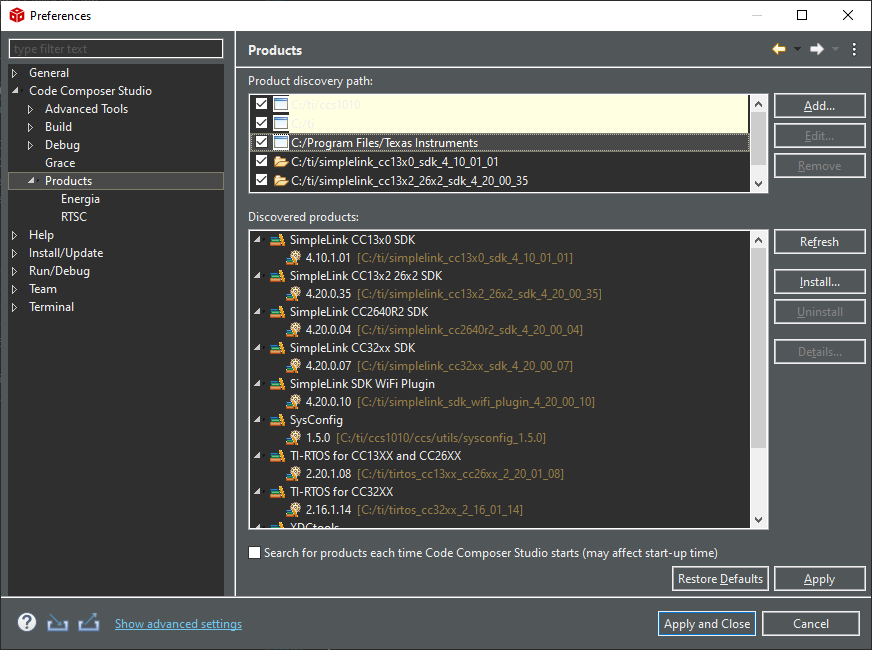Click the 2.20.1.08 version icon
The image size is (872, 650).
[293, 474]
